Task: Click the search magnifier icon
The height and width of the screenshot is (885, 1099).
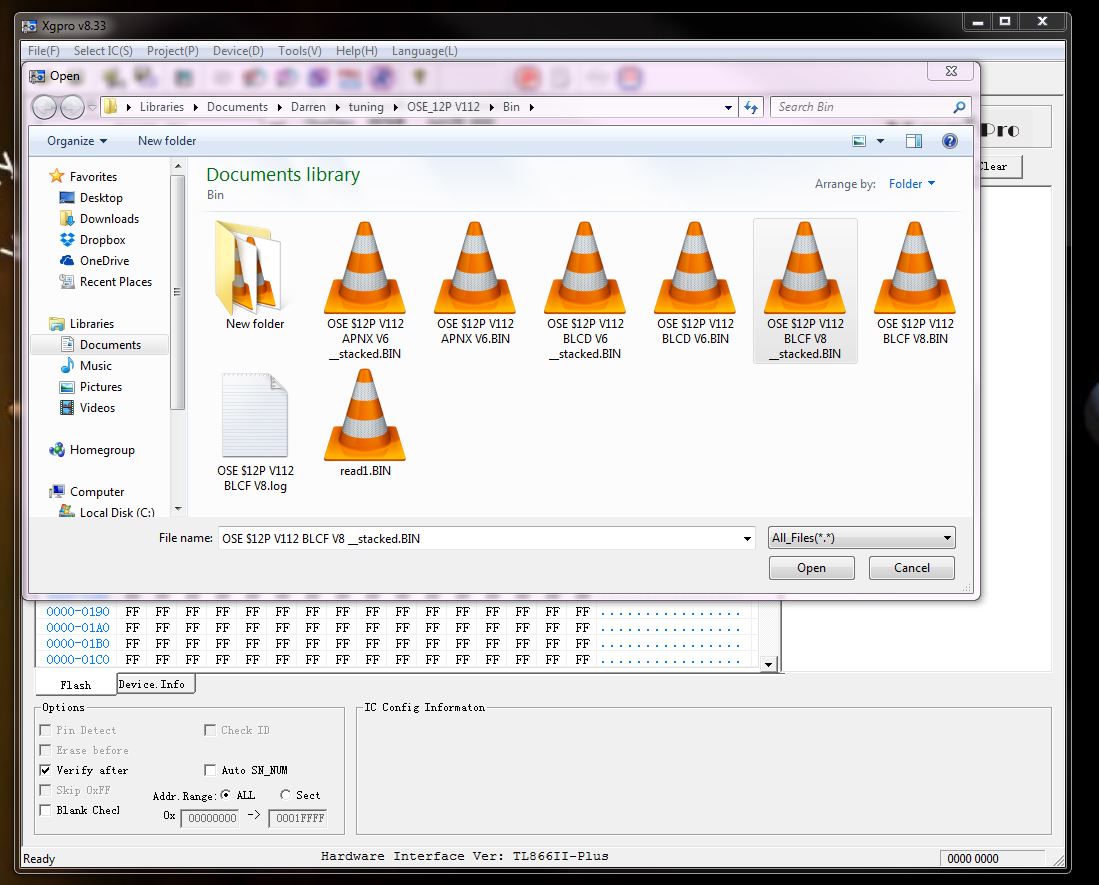Action: tap(959, 107)
